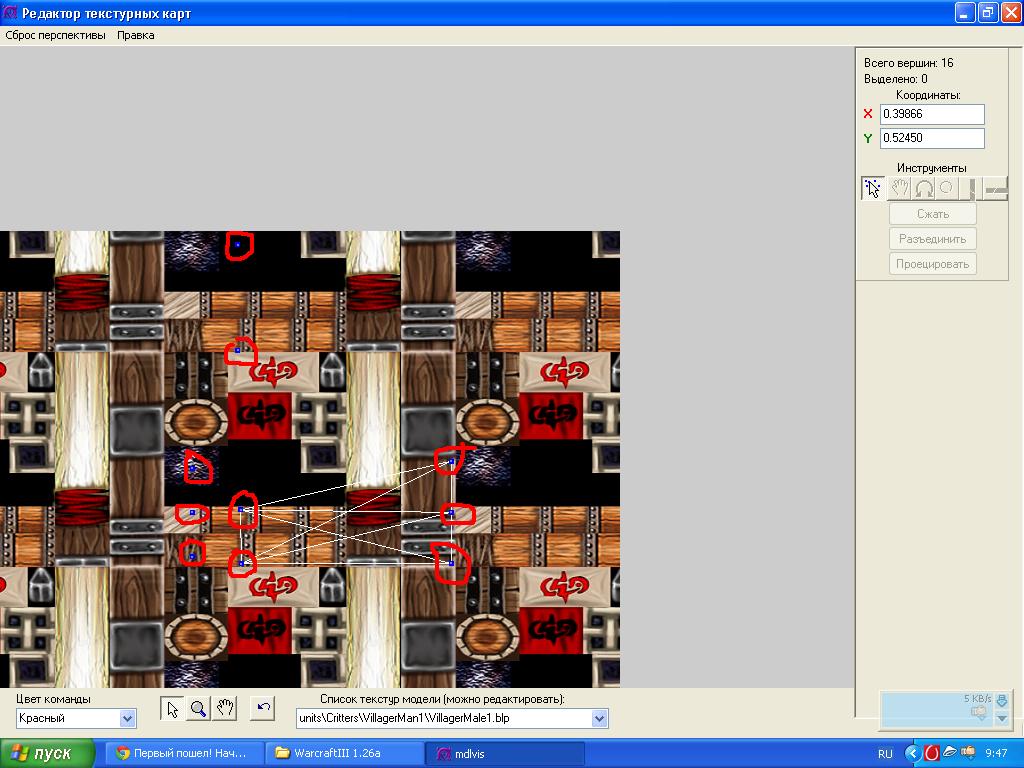Click the download manager tray icon

click(x=966, y=753)
